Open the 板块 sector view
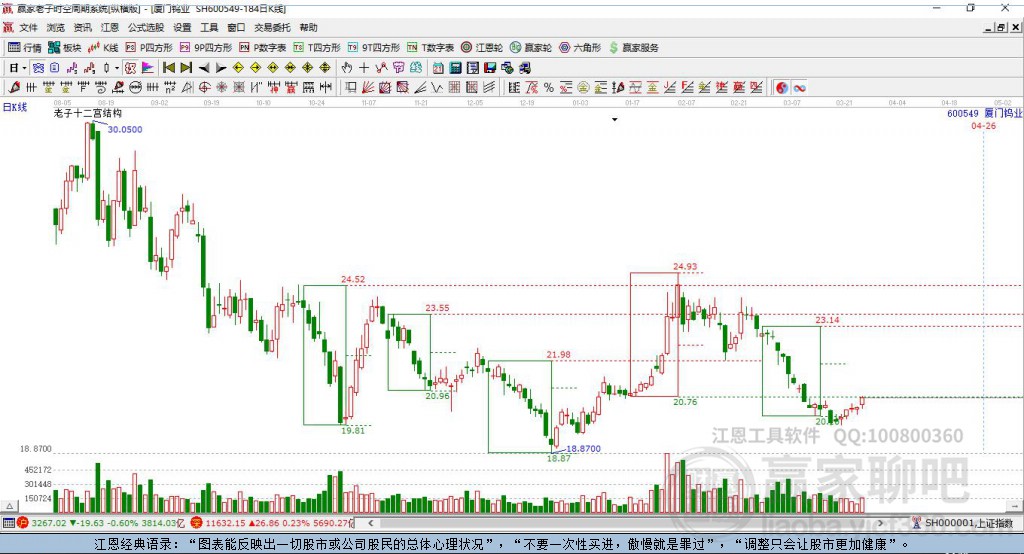 64,48
